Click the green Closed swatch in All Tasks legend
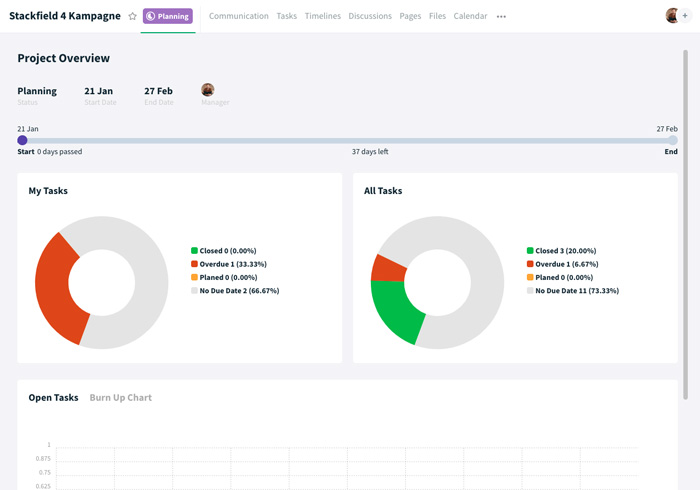Screen dimensions: 700x490 point(530,250)
